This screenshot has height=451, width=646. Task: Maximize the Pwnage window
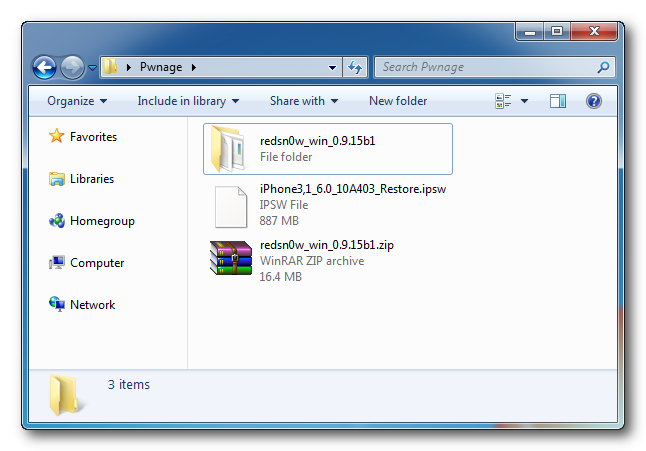(557, 31)
